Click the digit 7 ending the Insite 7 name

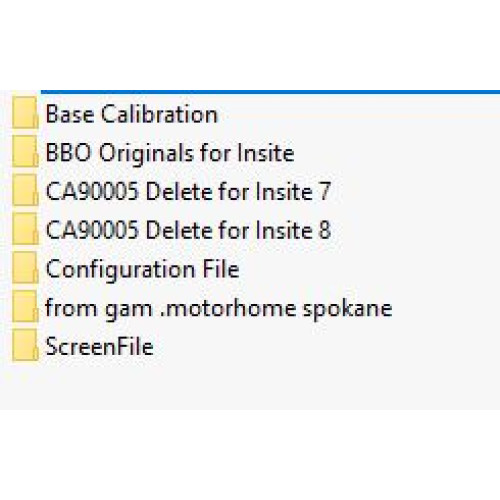(x=324, y=192)
